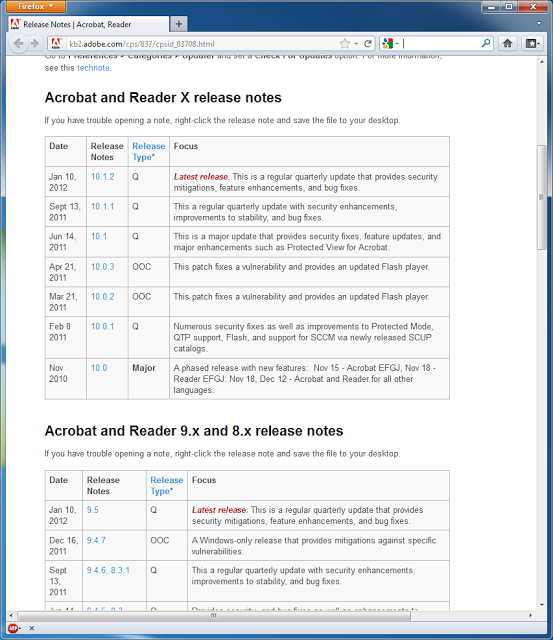Image resolution: width=553 pixels, height=640 pixels.
Task: Open the 10.0 release notes link
Action: [99, 368]
